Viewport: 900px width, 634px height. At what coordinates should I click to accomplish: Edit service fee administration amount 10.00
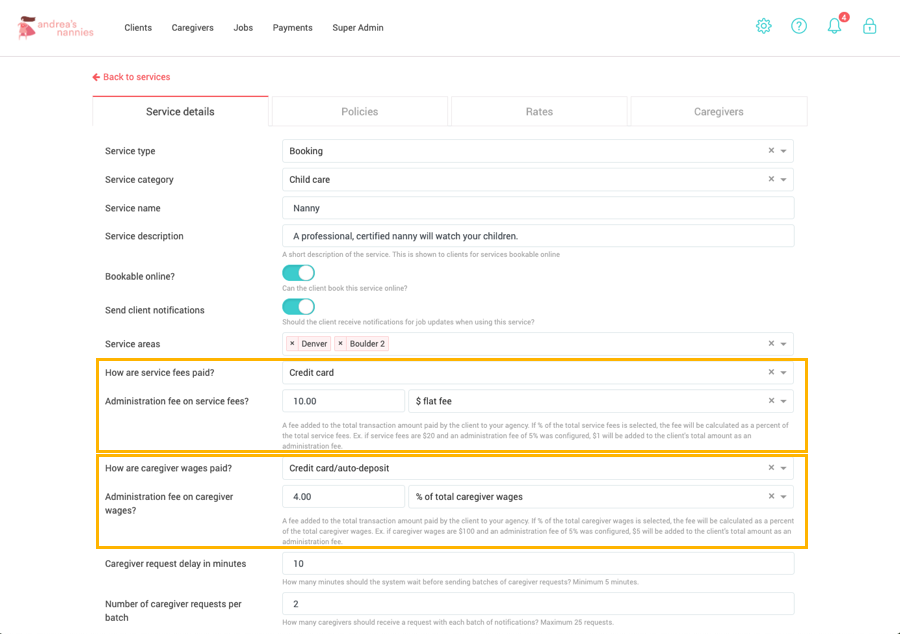tap(343, 401)
